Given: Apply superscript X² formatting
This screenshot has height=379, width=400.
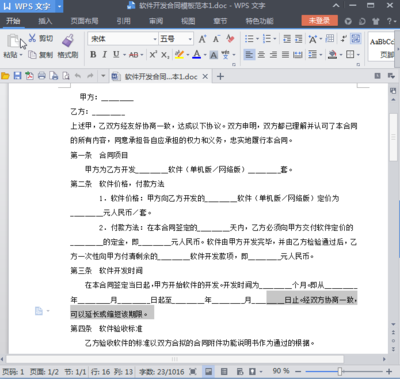Looking at the screenshot, I should [x=153, y=54].
